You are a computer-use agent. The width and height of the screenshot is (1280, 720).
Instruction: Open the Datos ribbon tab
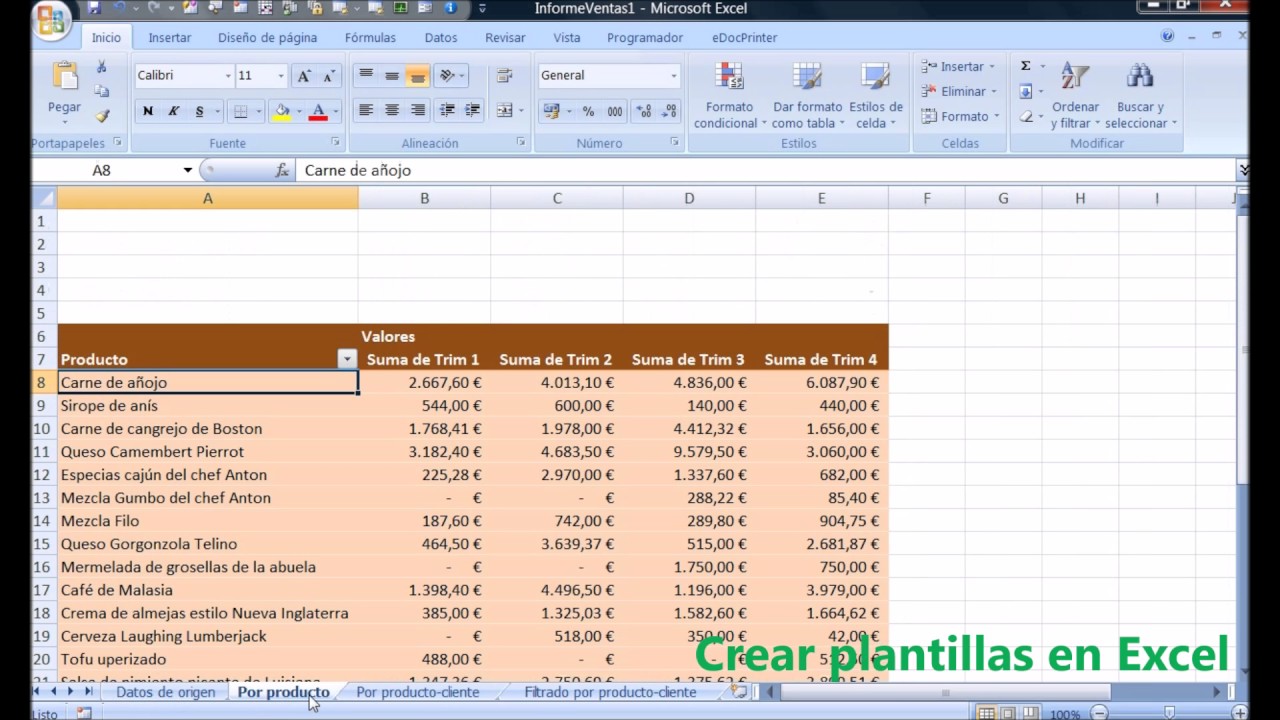point(441,38)
